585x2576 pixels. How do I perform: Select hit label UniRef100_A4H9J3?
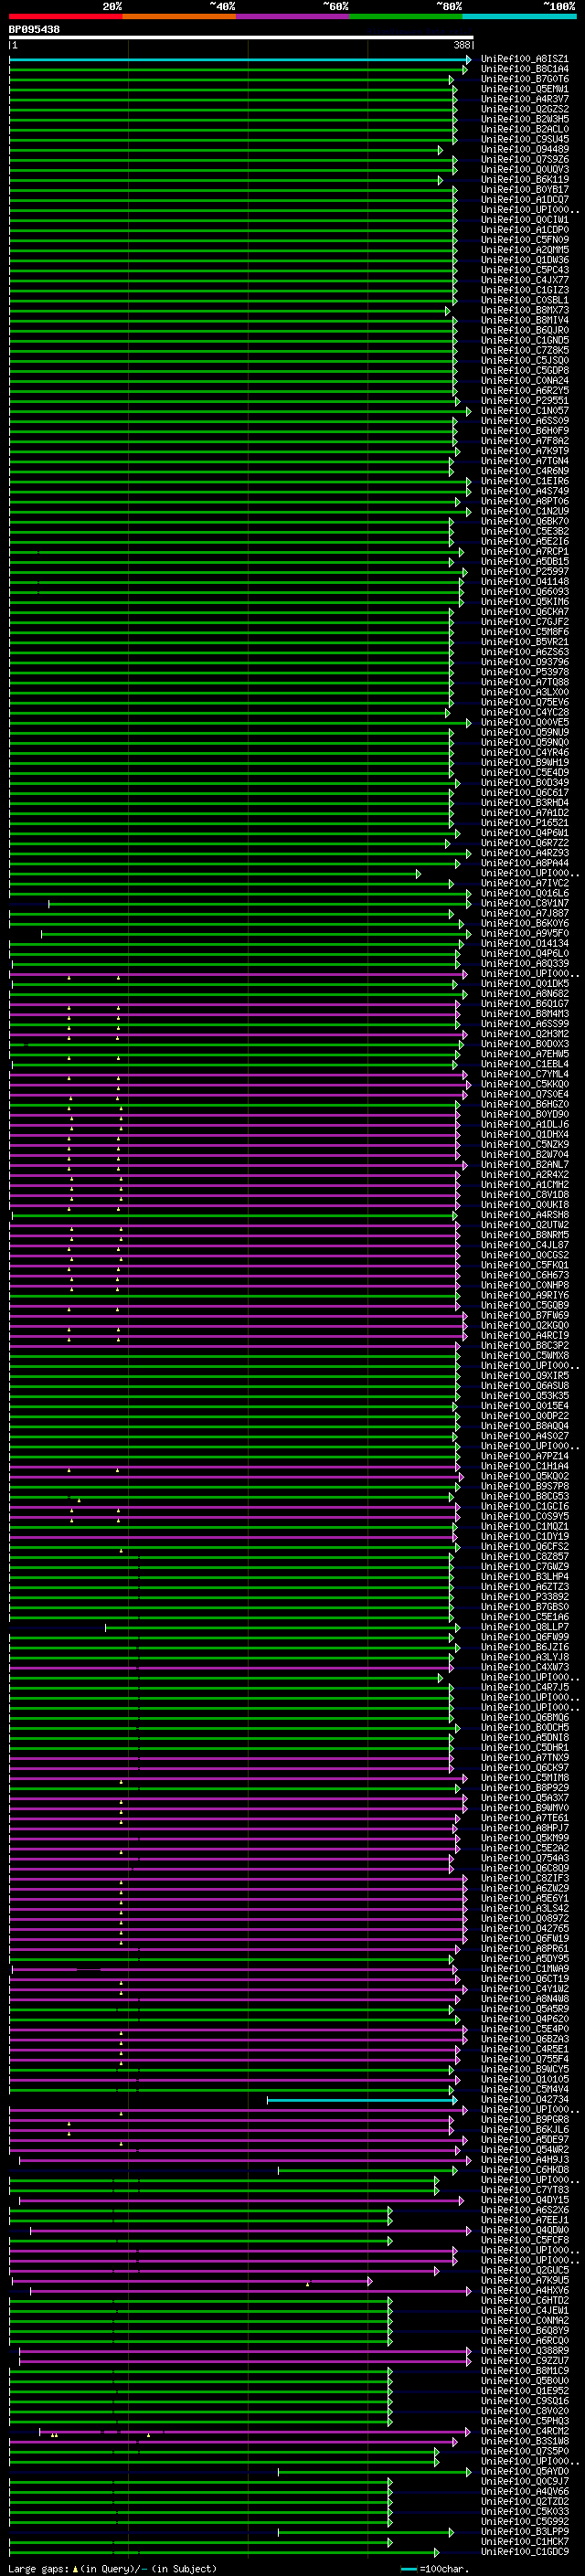click(524, 2161)
